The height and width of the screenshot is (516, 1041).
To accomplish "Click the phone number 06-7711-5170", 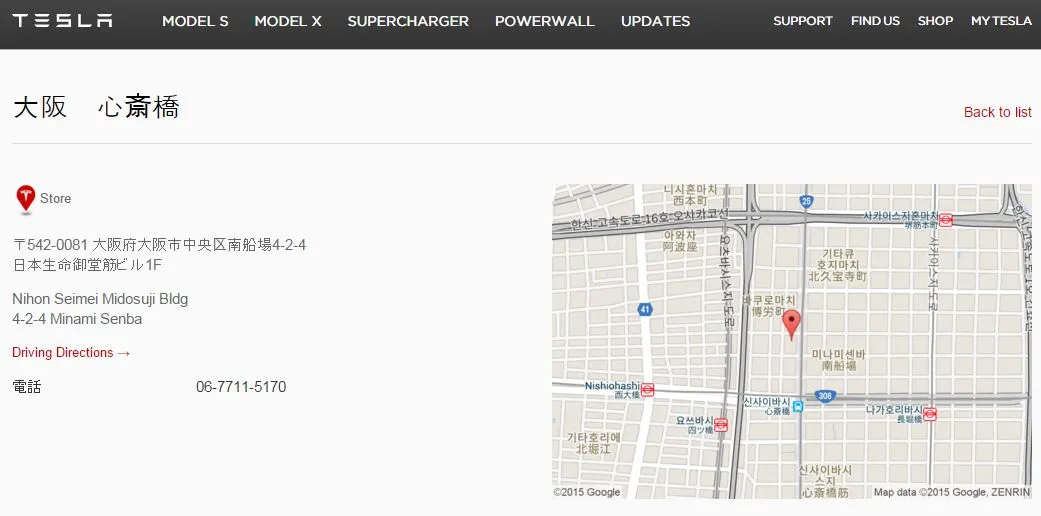I will click(241, 387).
